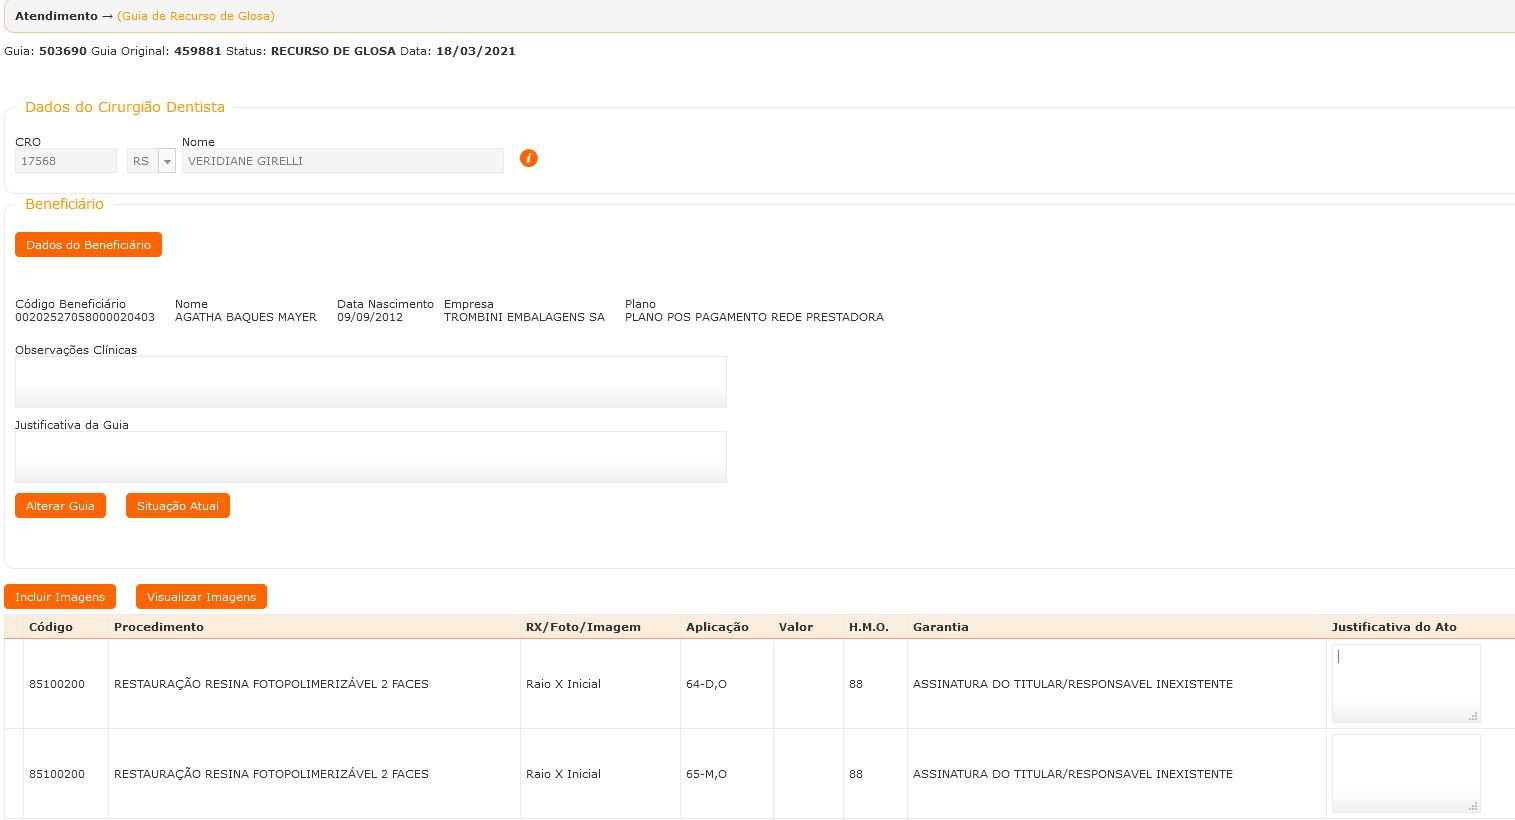Screen dimensions: 1515x820
Task: Click Incluir Imagens button
Action: point(60,597)
